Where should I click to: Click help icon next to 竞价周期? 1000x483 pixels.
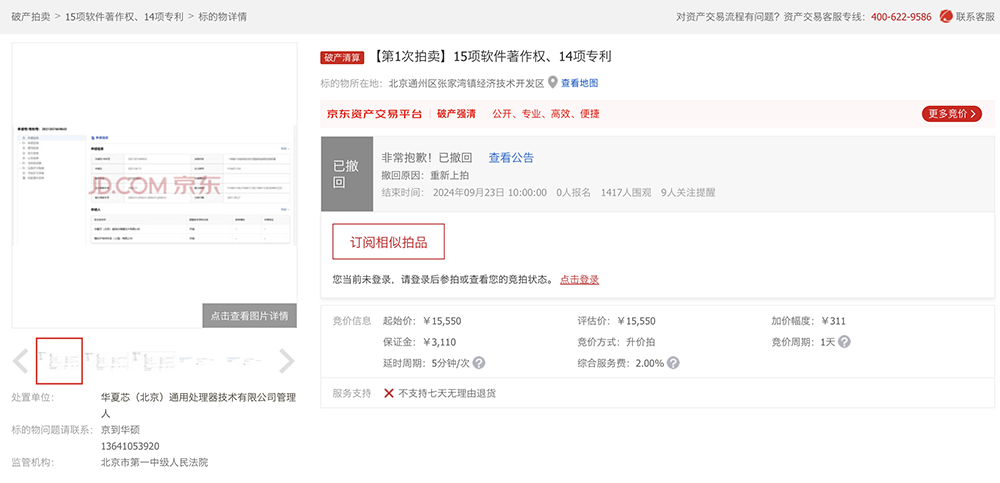844,342
